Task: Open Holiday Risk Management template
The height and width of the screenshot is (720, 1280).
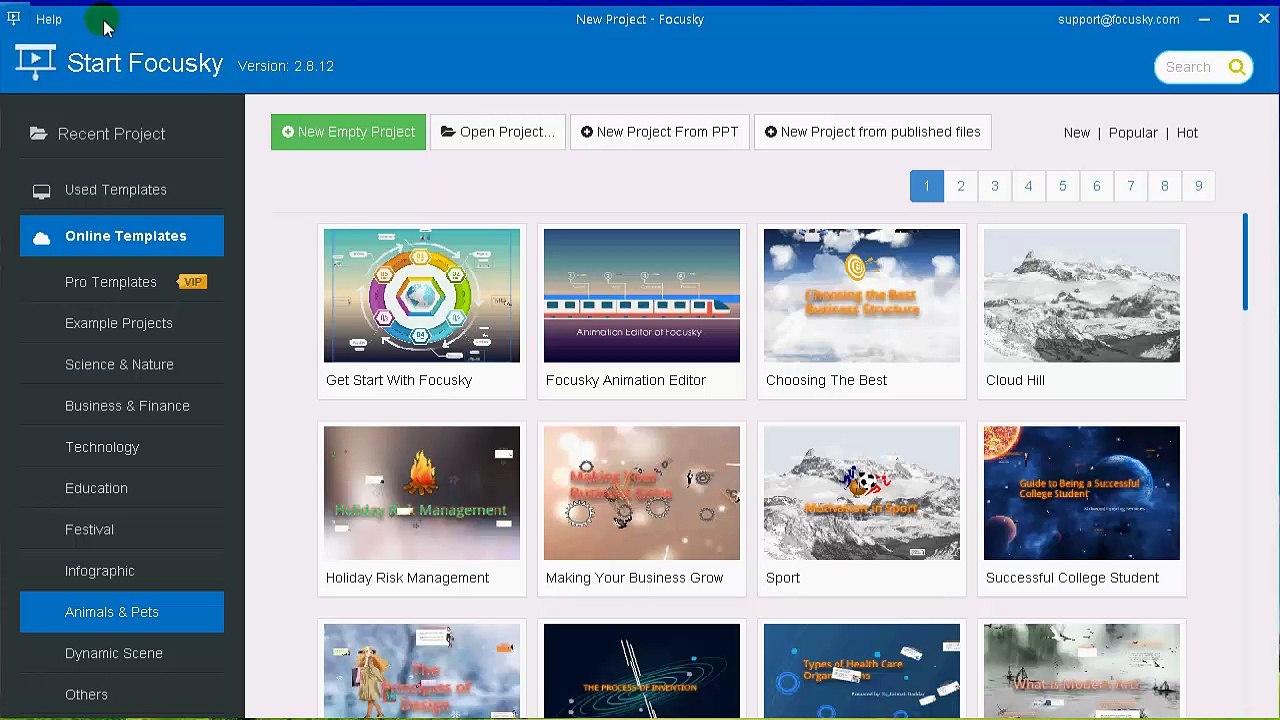Action: 422,509
